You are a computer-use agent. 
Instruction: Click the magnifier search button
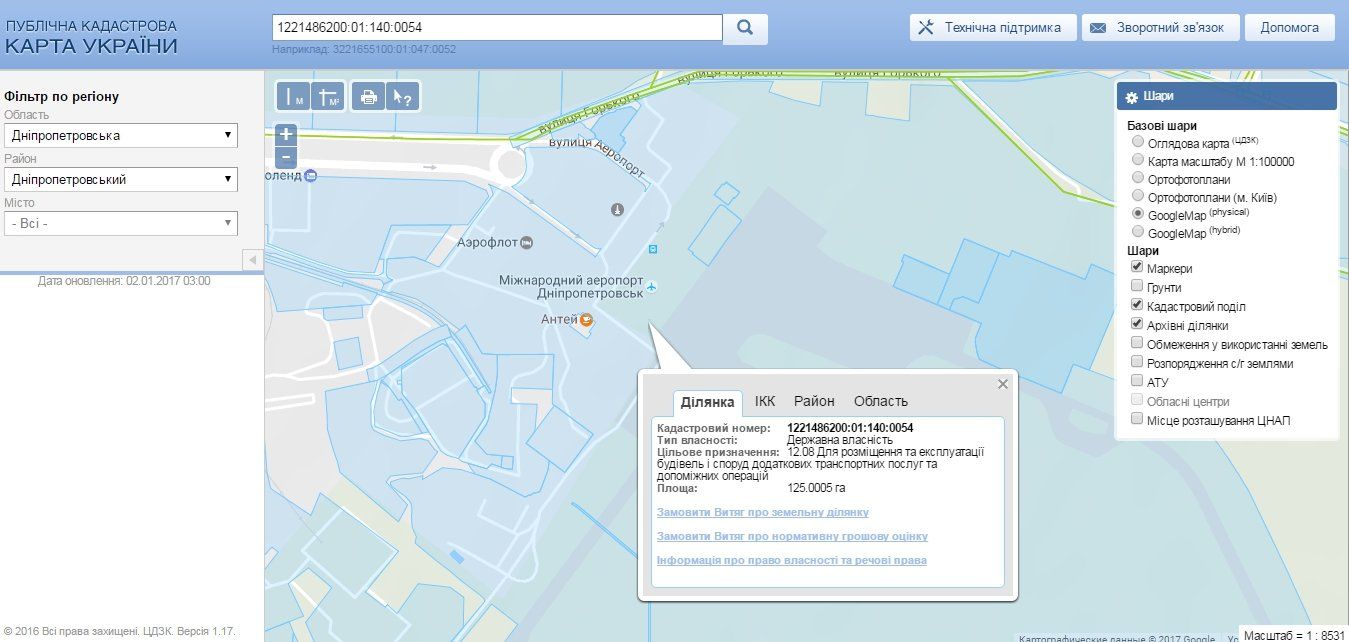pos(745,28)
